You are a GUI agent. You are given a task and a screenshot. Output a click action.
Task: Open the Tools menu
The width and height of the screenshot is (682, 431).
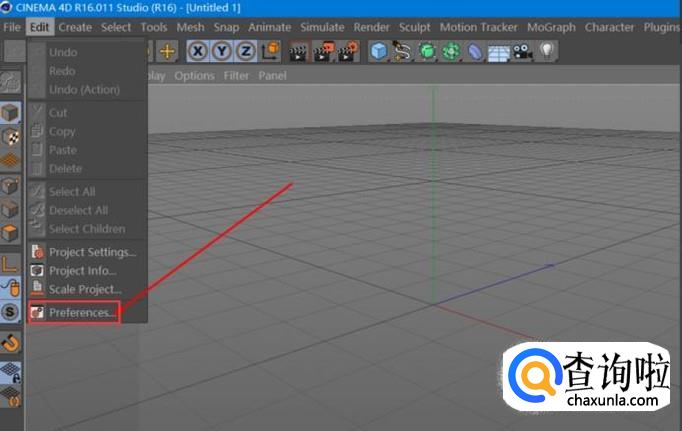[154, 27]
